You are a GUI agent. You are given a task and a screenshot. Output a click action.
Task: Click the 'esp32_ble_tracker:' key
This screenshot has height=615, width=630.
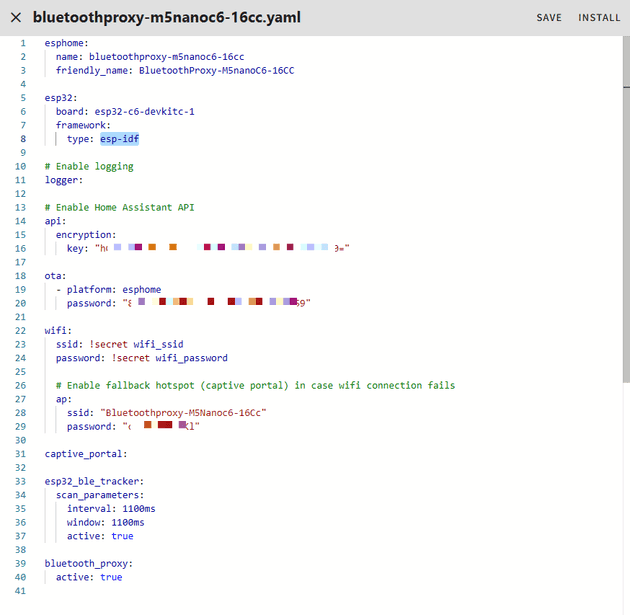click(x=94, y=481)
